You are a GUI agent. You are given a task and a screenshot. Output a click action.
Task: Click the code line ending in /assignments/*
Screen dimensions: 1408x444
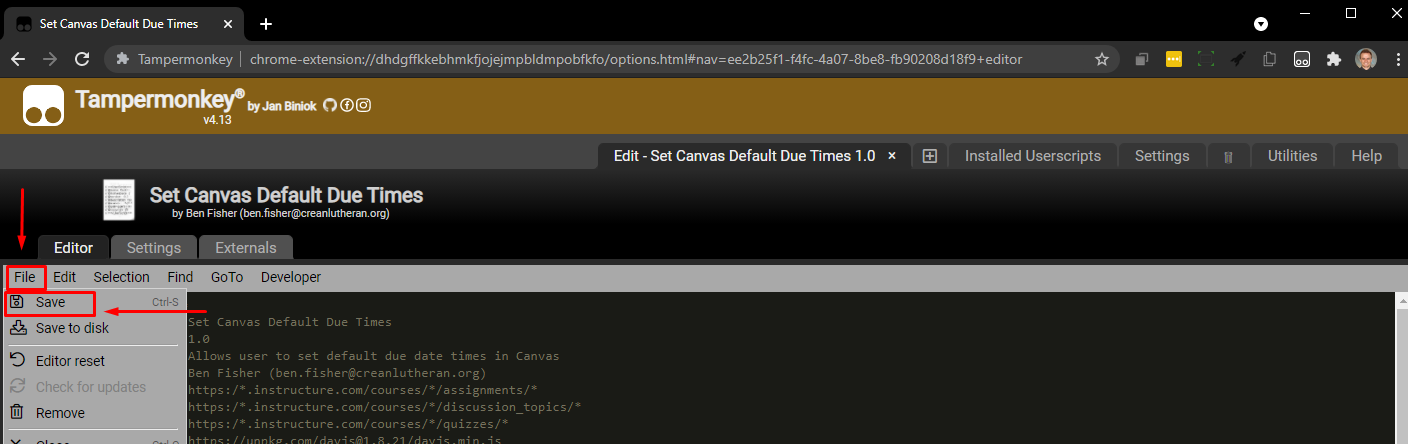363,390
